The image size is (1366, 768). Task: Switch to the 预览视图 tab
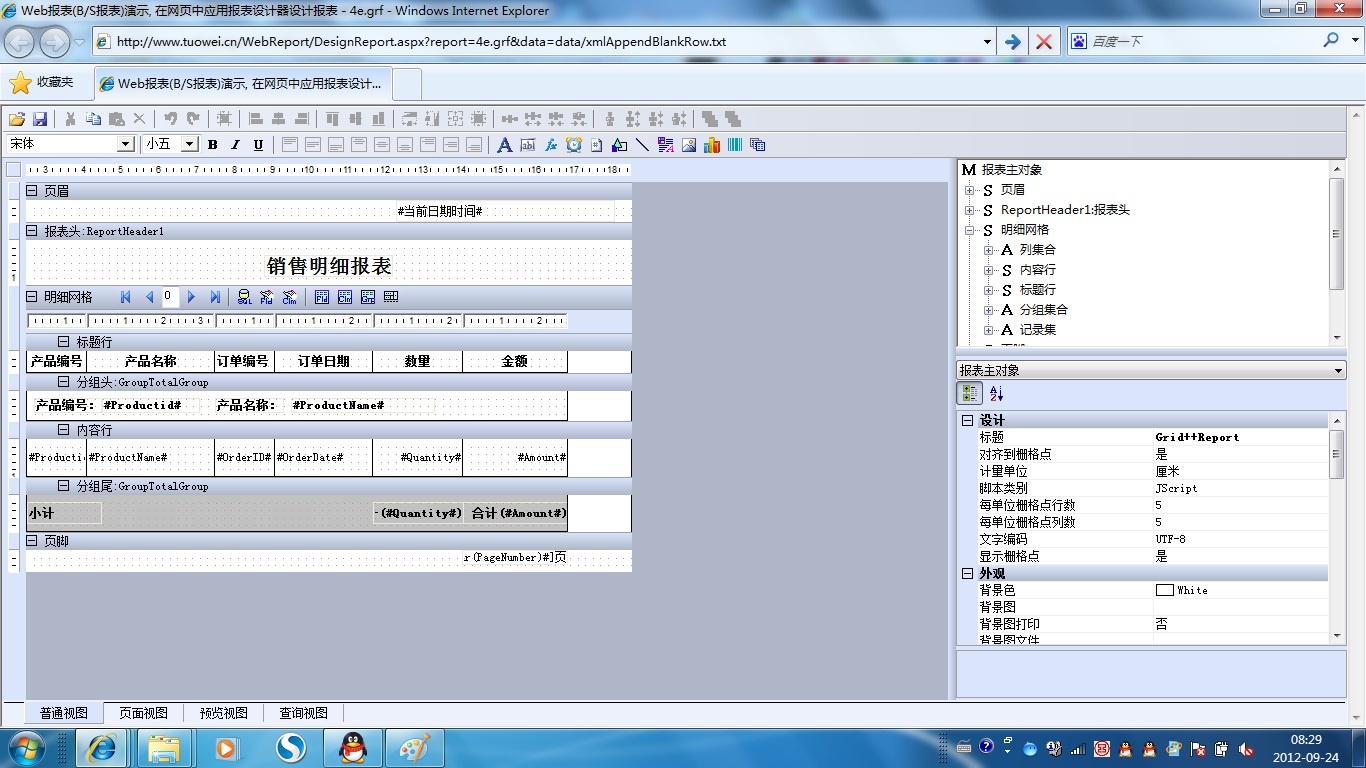[x=223, y=713]
